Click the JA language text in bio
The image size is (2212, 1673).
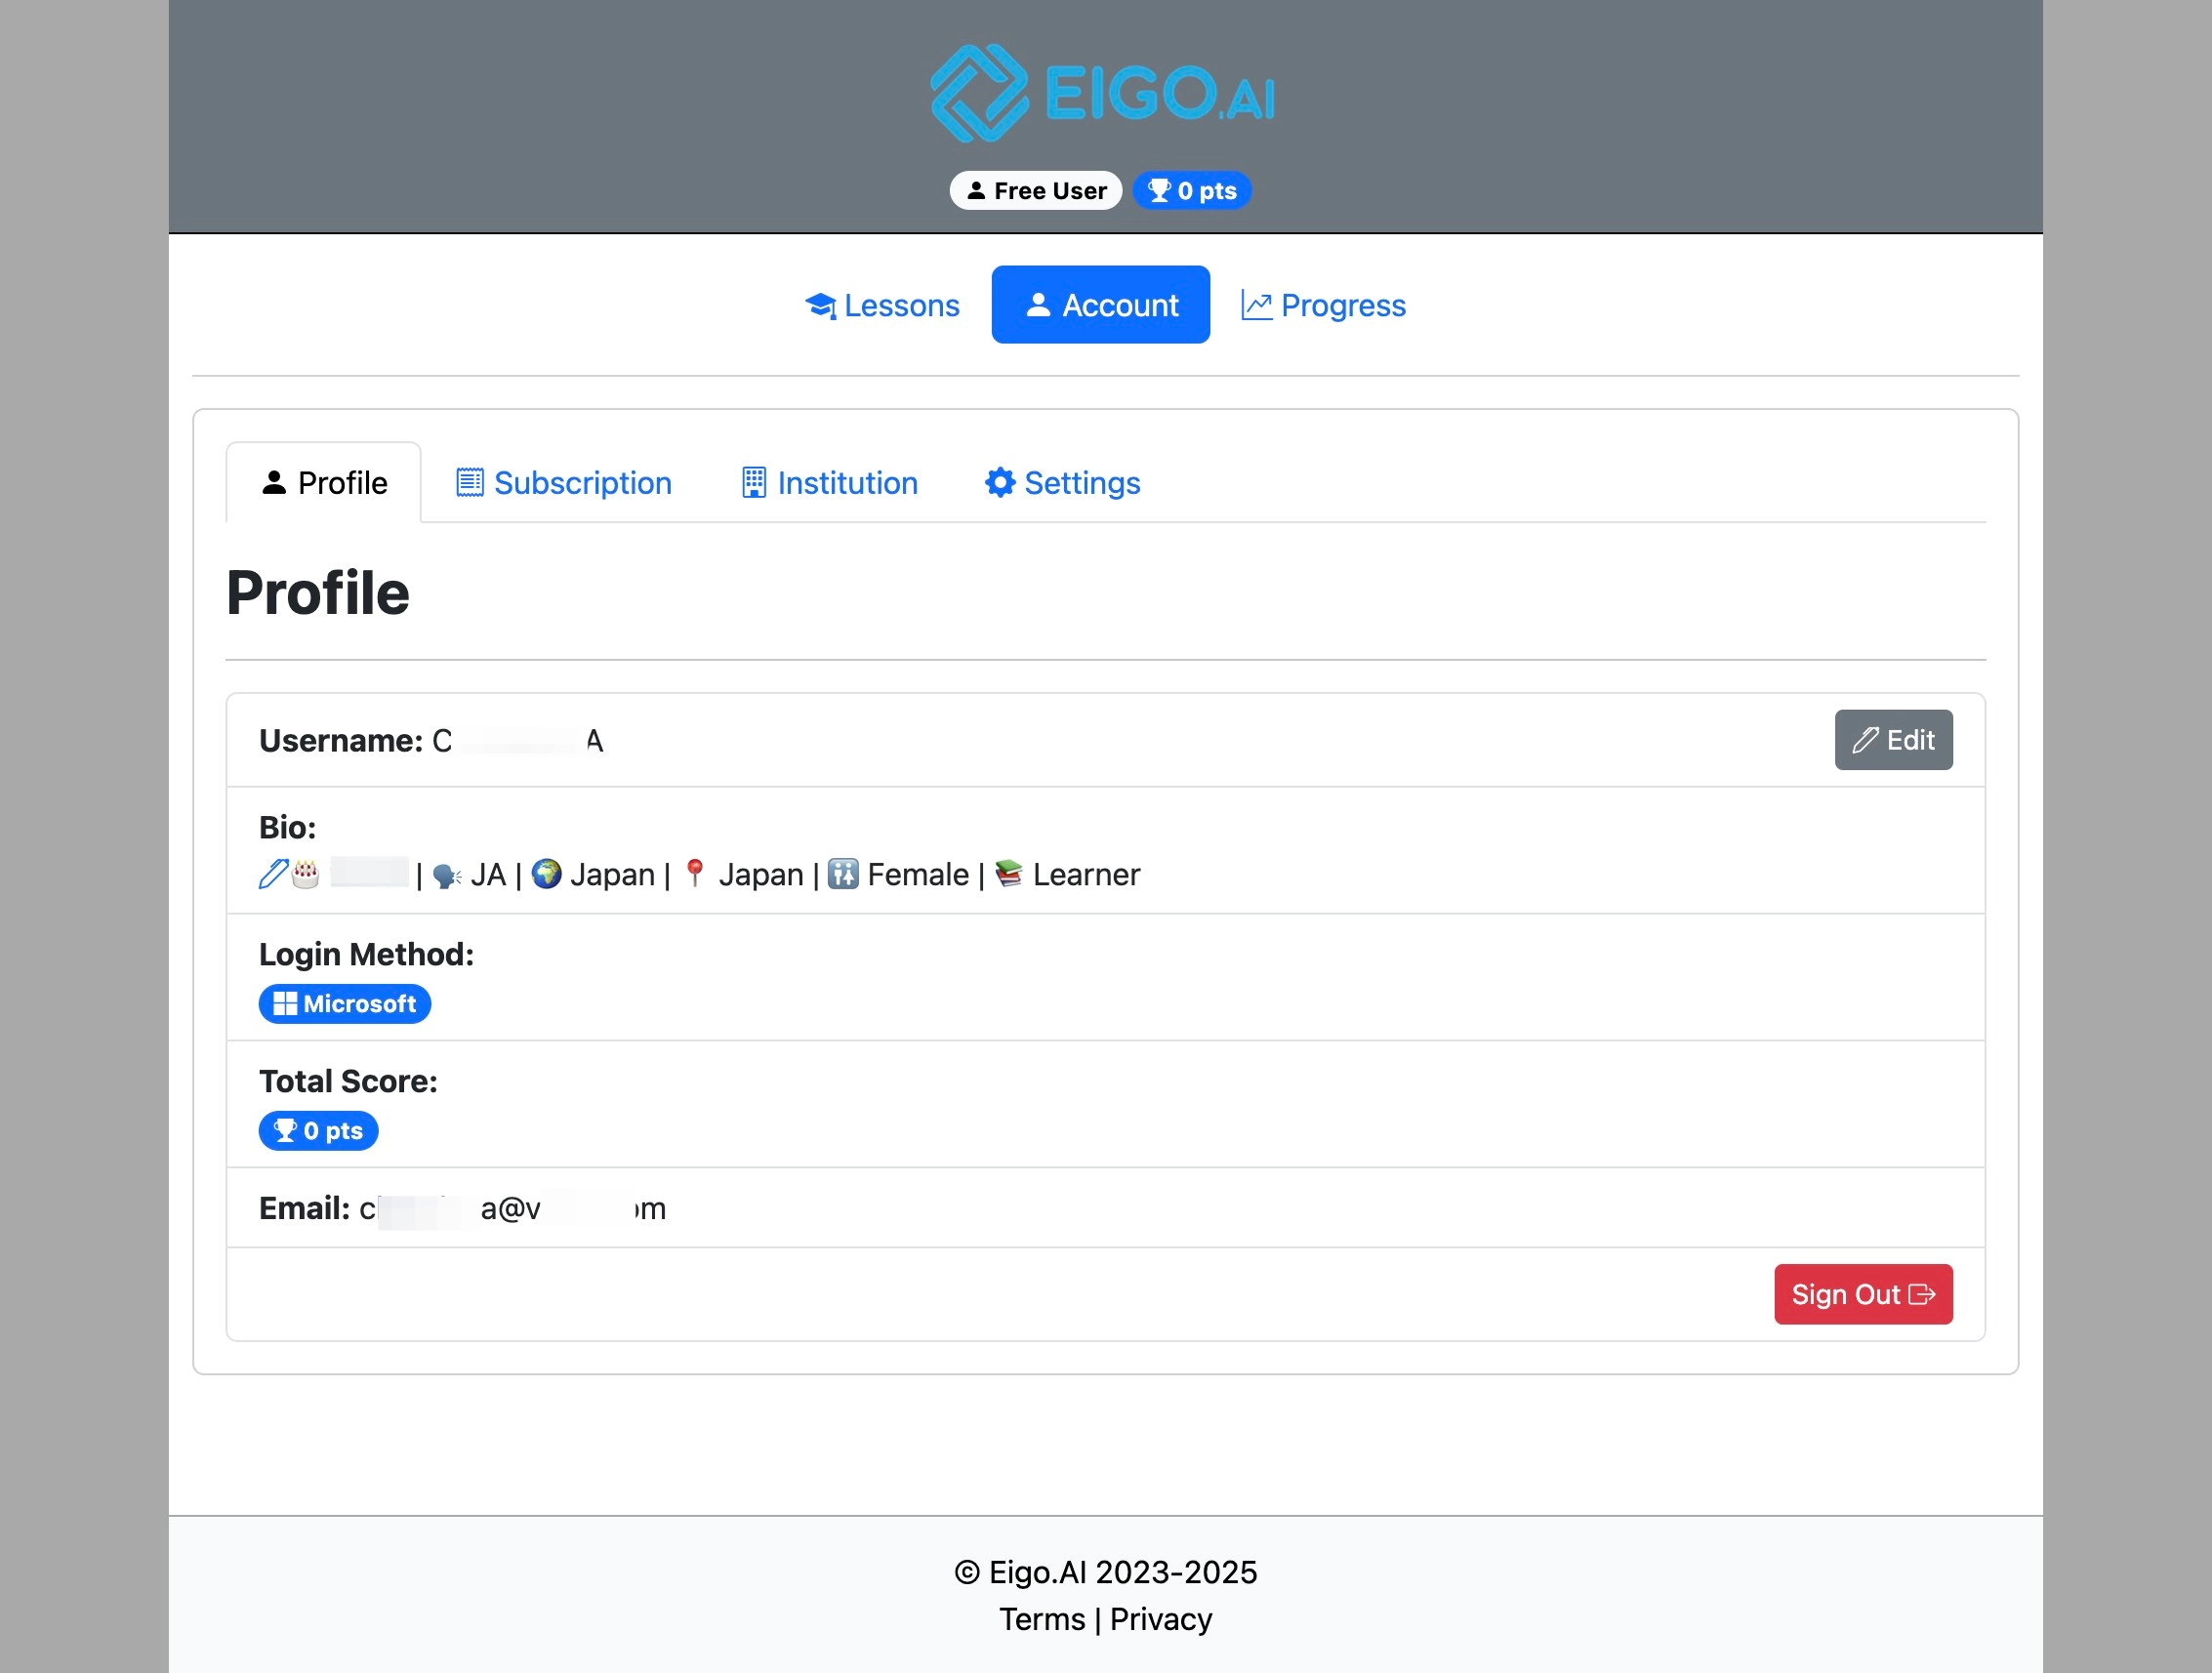point(488,875)
